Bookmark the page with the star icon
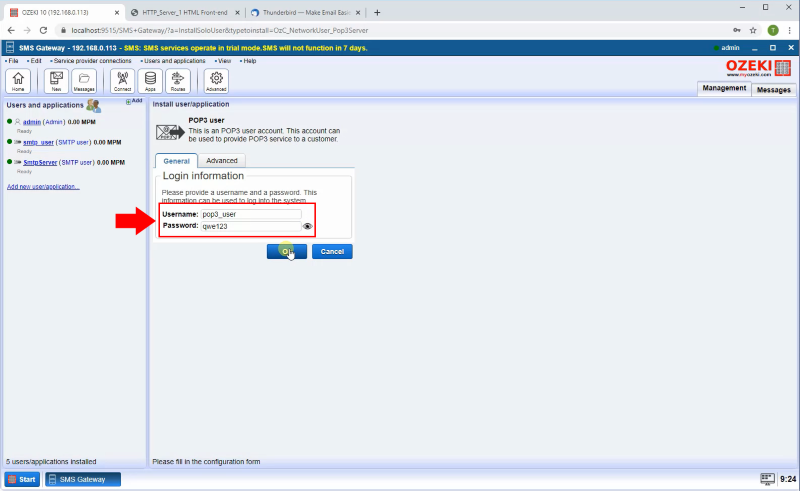This screenshot has width=800, height=491. click(x=753, y=30)
